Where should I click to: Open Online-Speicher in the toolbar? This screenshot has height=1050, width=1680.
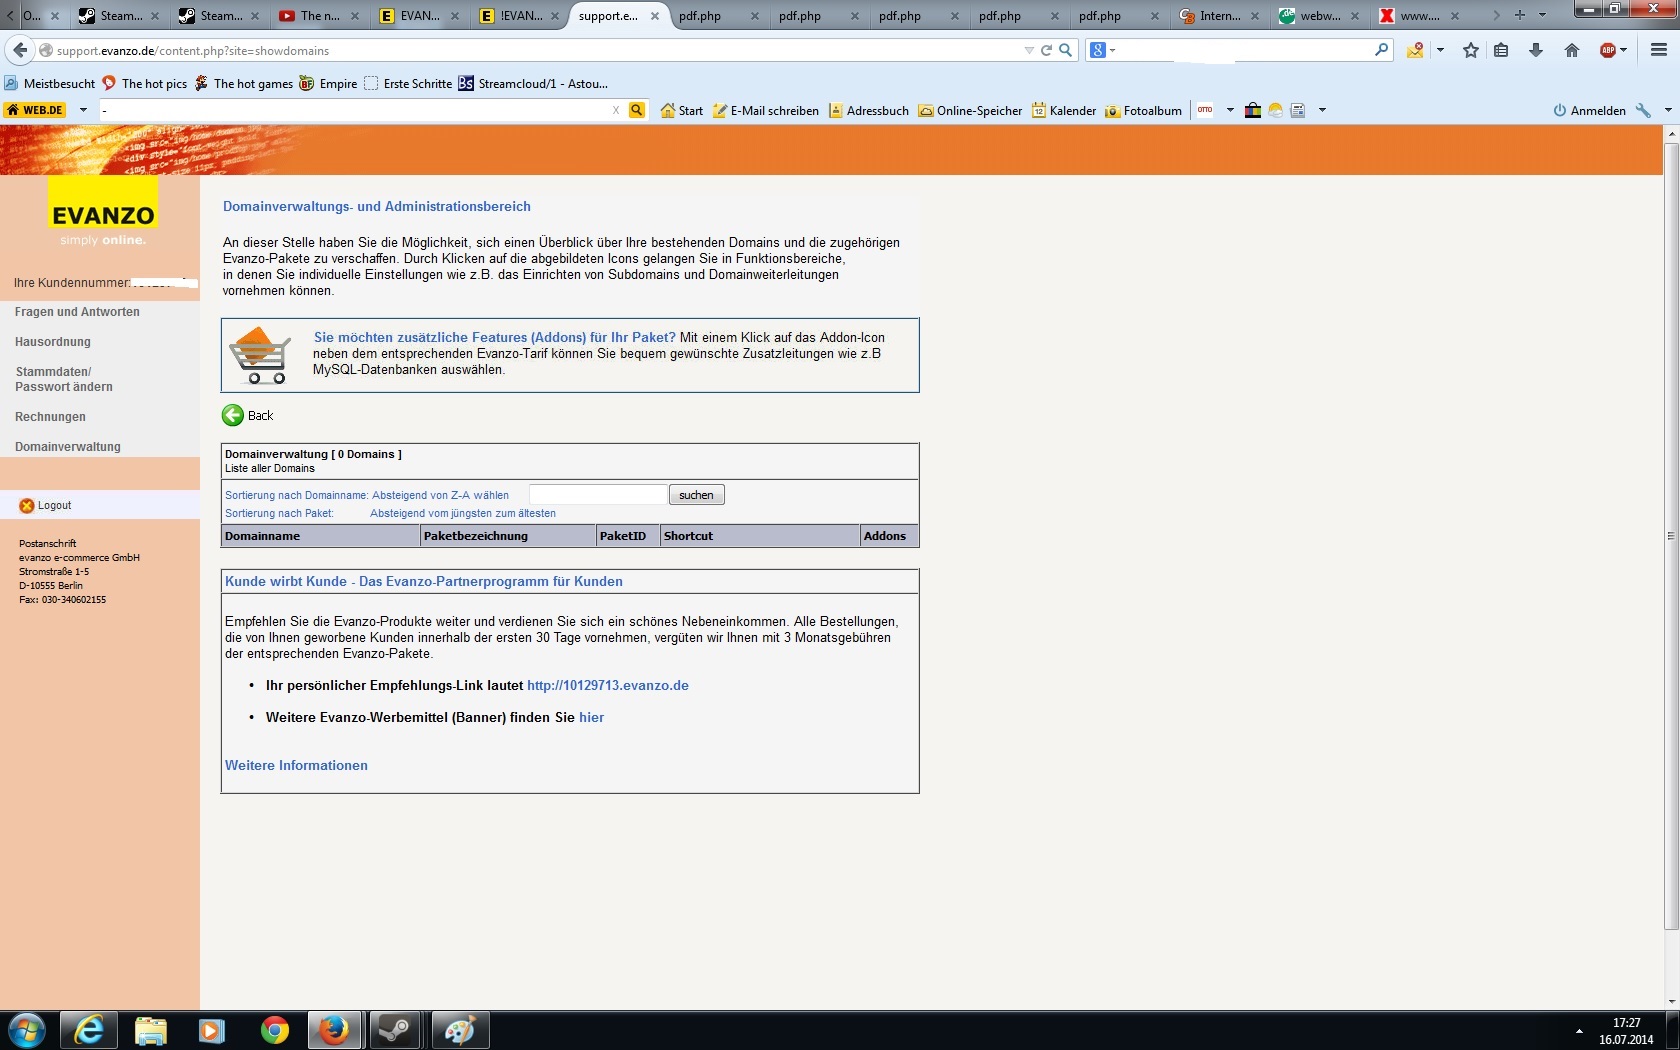pyautogui.click(x=970, y=110)
